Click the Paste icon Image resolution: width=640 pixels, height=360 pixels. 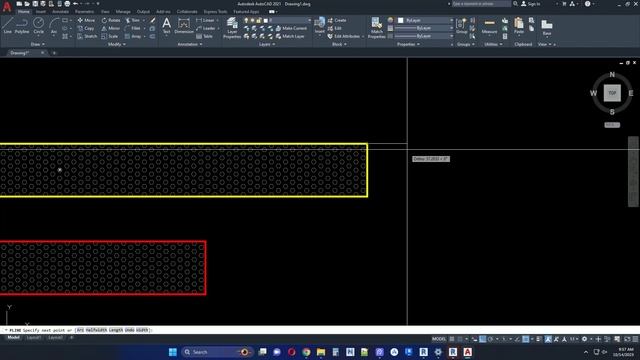[519, 25]
